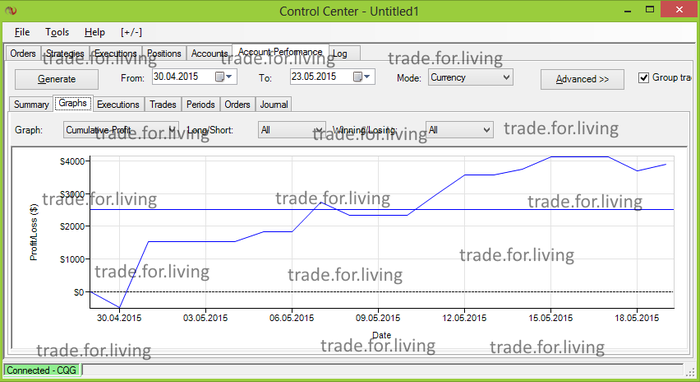Click the NinjaTrader app icon in title bar
The width and height of the screenshot is (700, 382).
point(11,11)
